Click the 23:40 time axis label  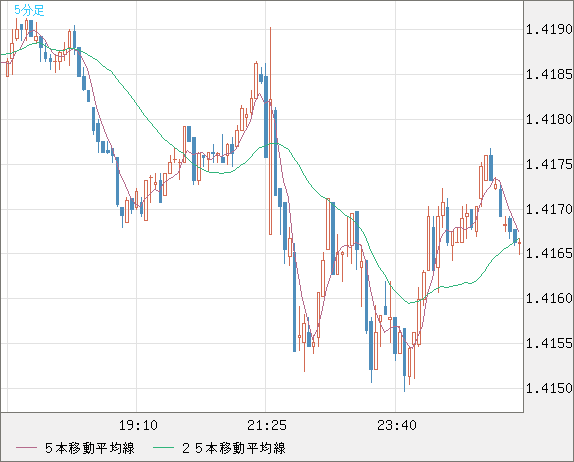tap(397, 425)
